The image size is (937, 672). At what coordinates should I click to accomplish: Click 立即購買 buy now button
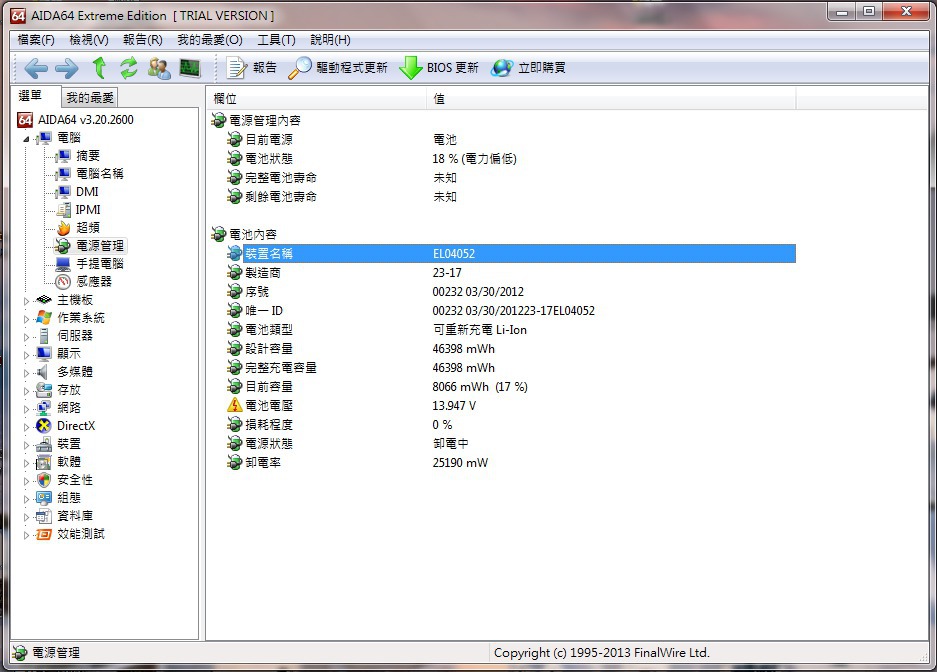pyautogui.click(x=528, y=68)
